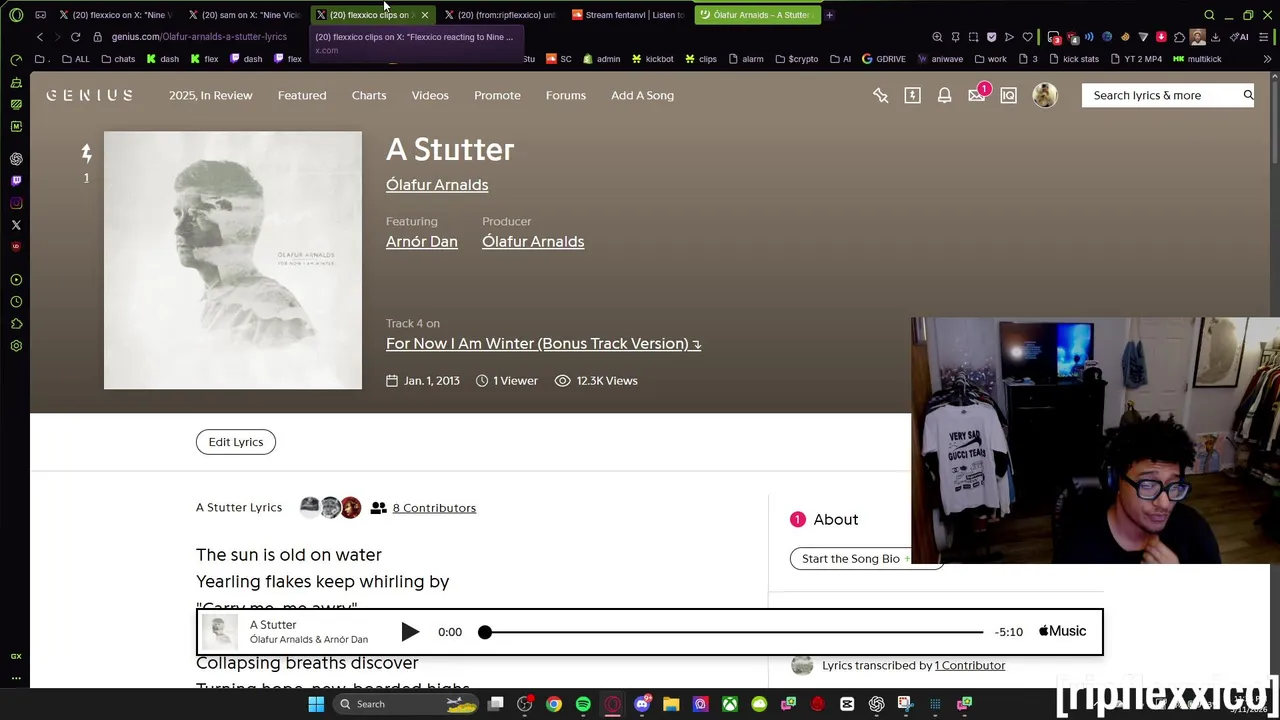This screenshot has height=720, width=1280.
Task: Open Discord from the taskbar
Action: (x=642, y=704)
